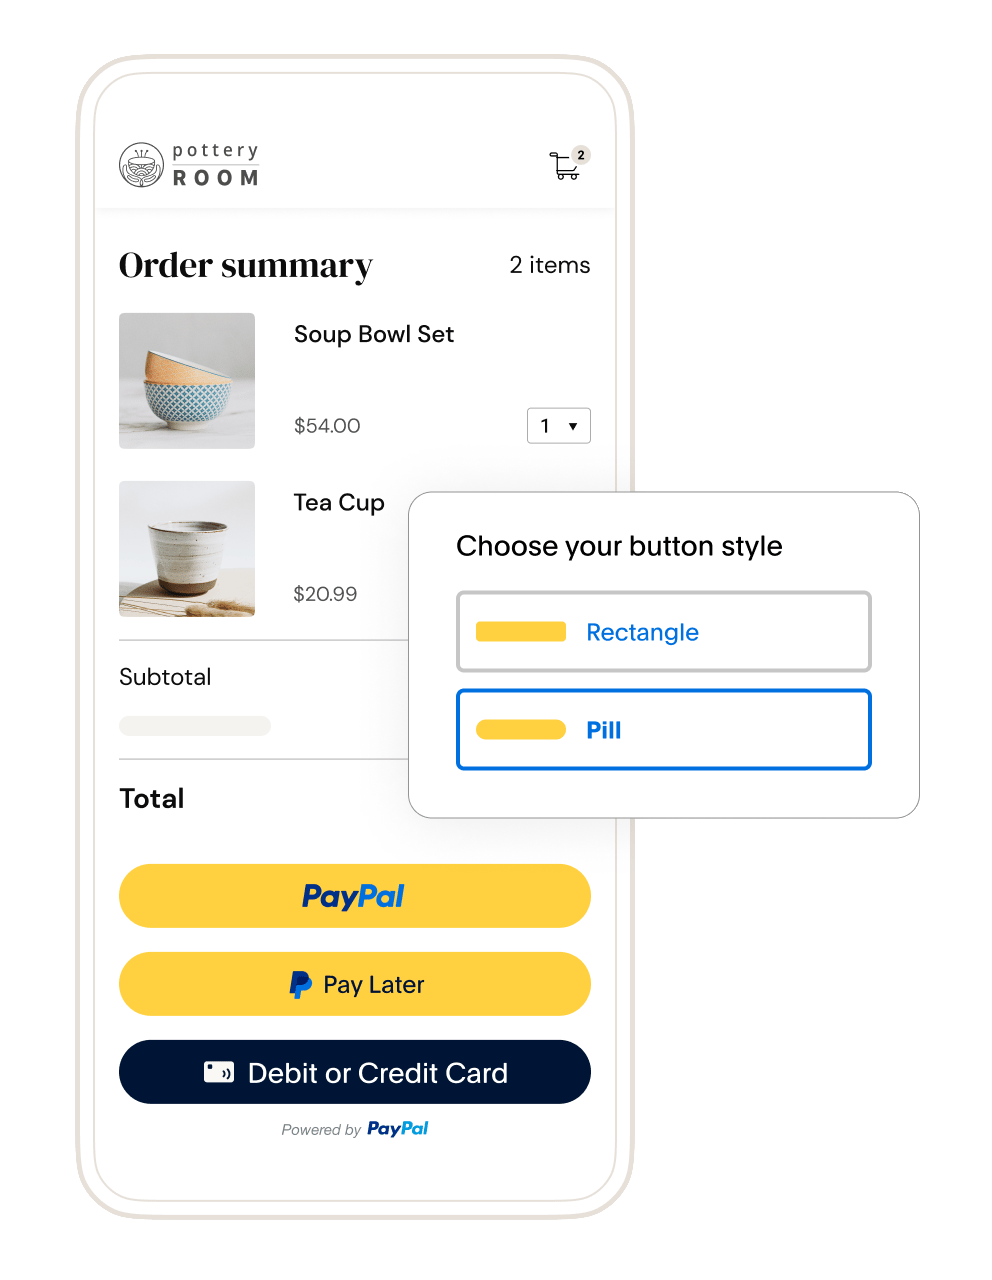Open the shopping cart icon
Viewport: 992px width, 1280px height.
pos(565,166)
